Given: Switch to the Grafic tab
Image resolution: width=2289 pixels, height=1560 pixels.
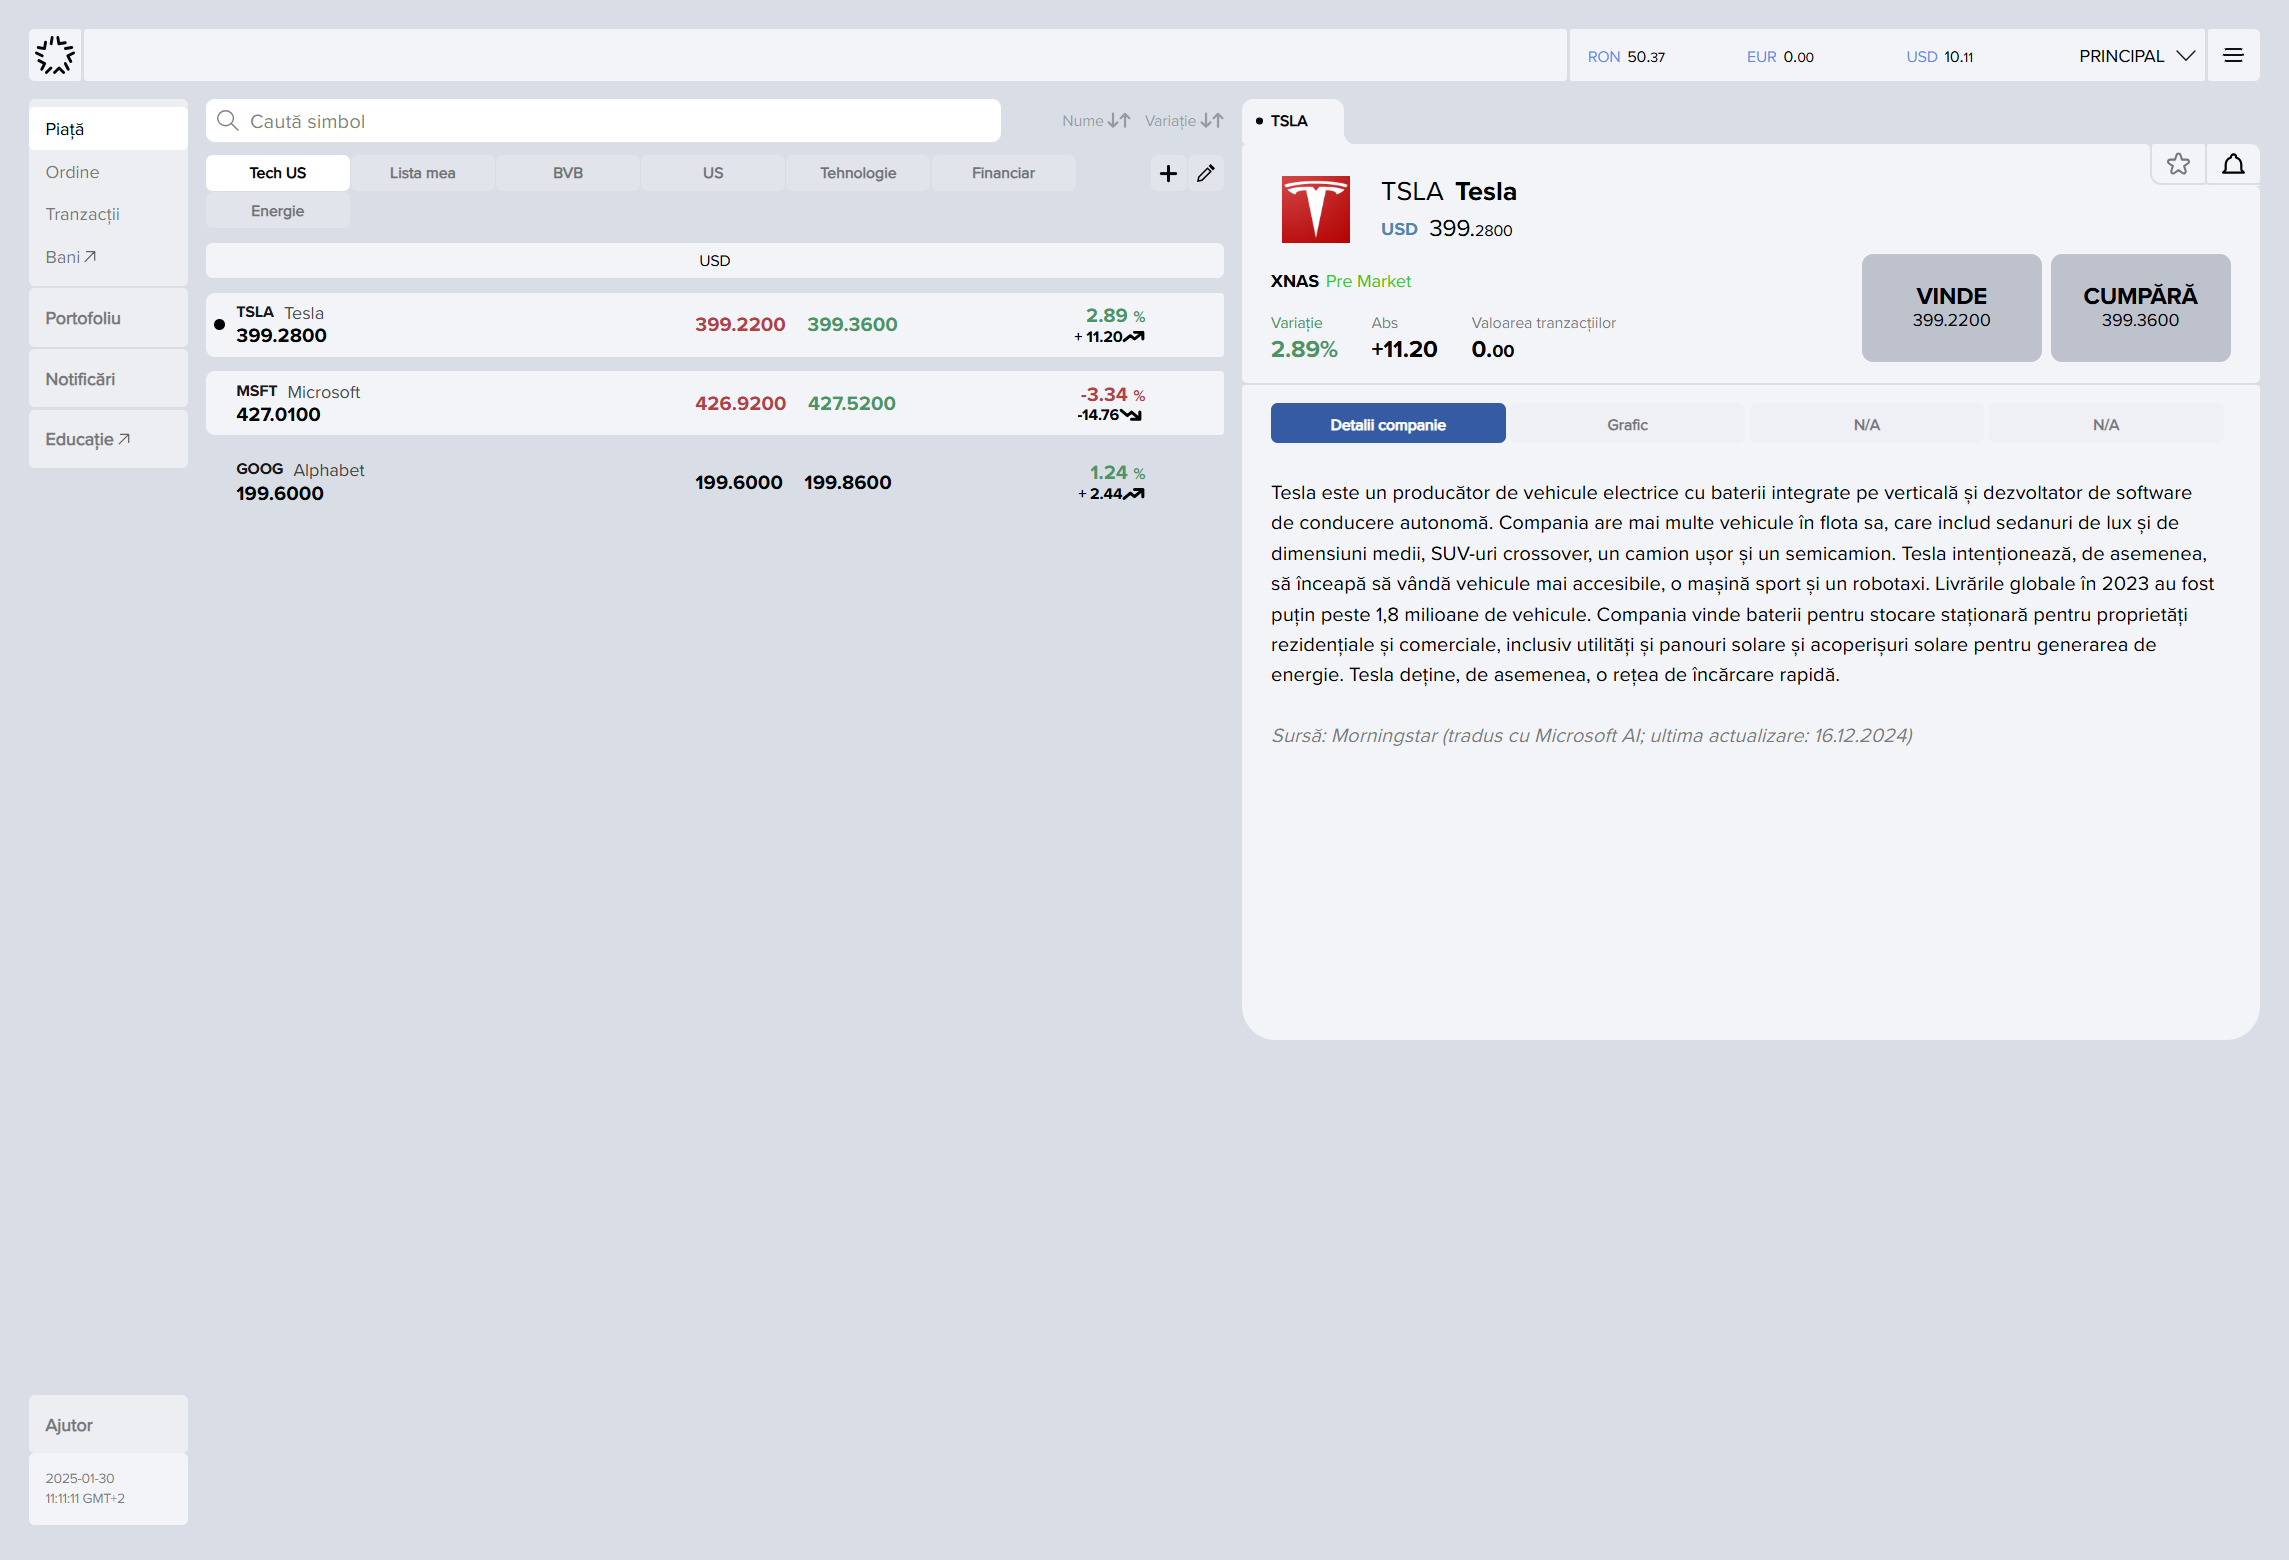Looking at the screenshot, I should click(1627, 424).
